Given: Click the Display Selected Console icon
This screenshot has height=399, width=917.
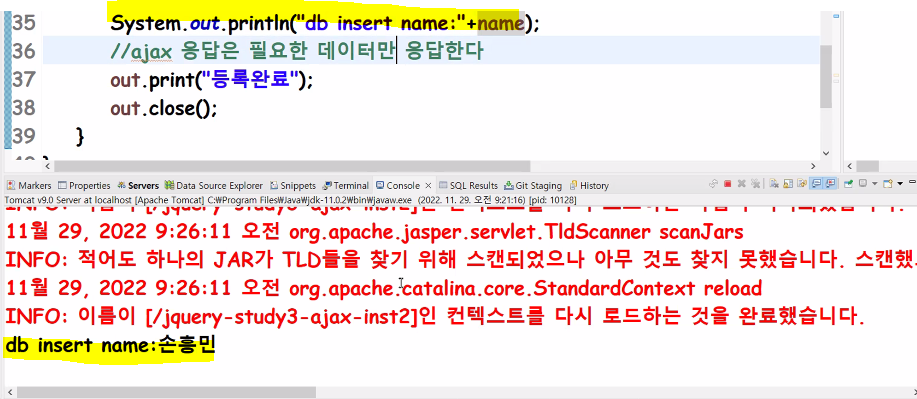Looking at the screenshot, I should [x=863, y=184].
